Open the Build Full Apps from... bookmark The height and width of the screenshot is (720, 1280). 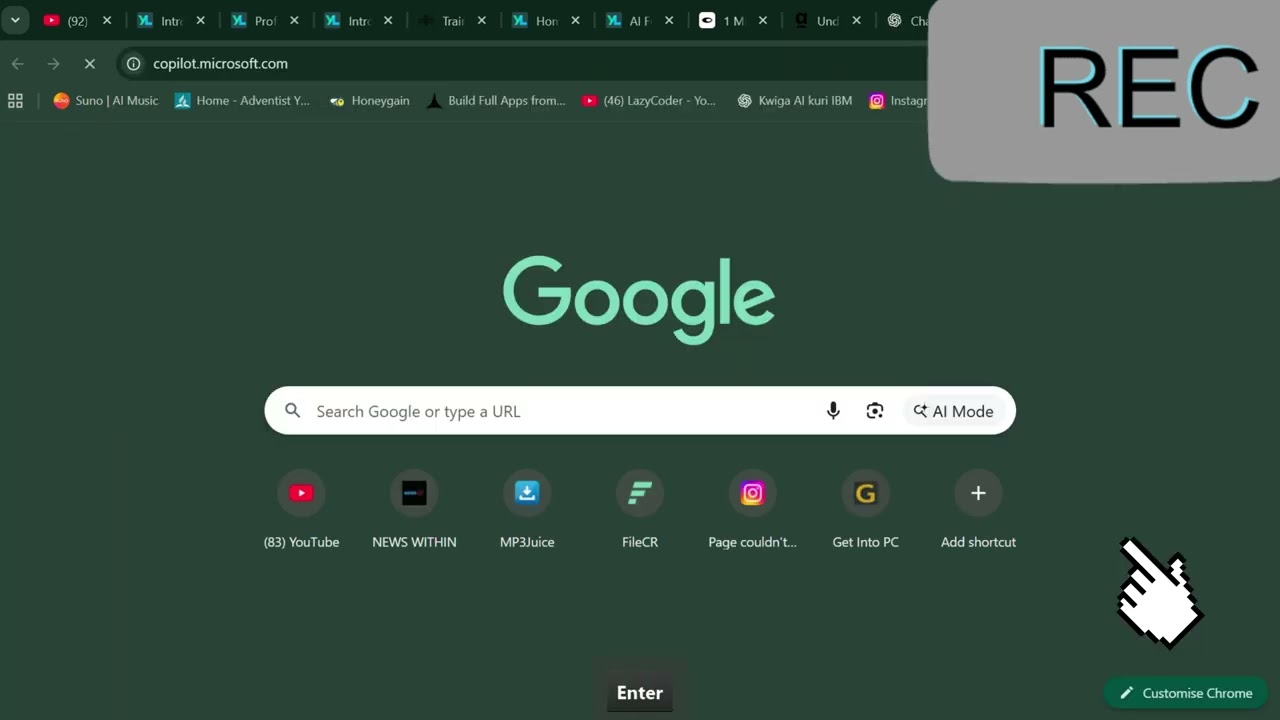(496, 100)
